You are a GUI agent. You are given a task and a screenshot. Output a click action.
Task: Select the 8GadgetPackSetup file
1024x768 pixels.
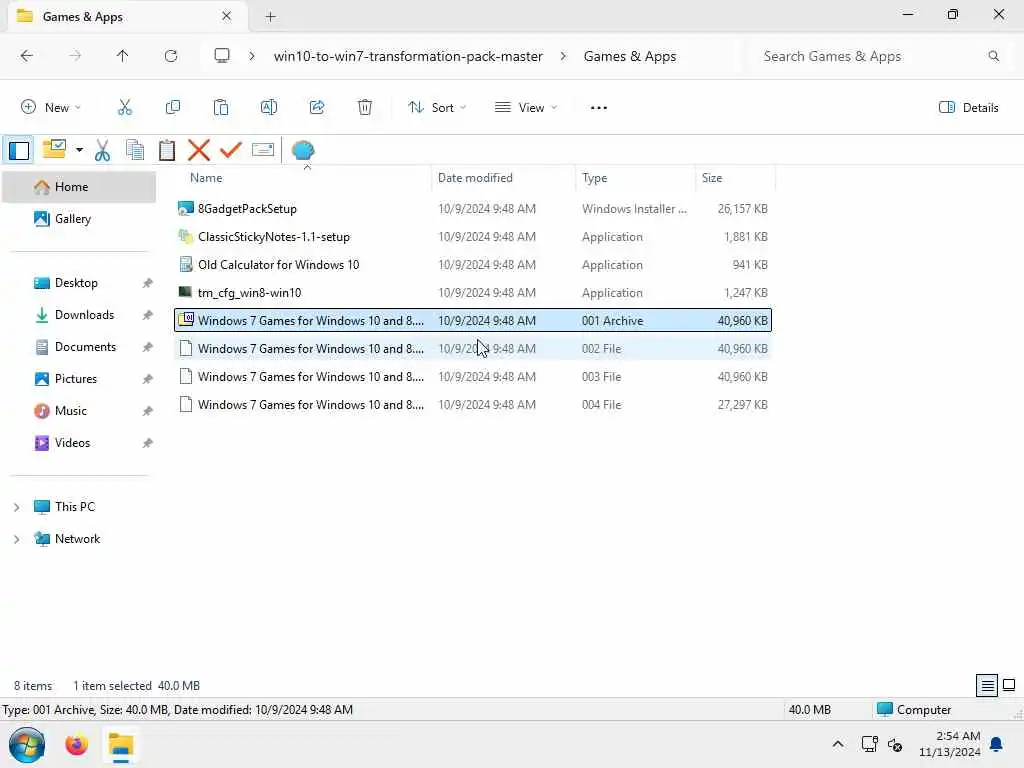[x=473, y=208]
